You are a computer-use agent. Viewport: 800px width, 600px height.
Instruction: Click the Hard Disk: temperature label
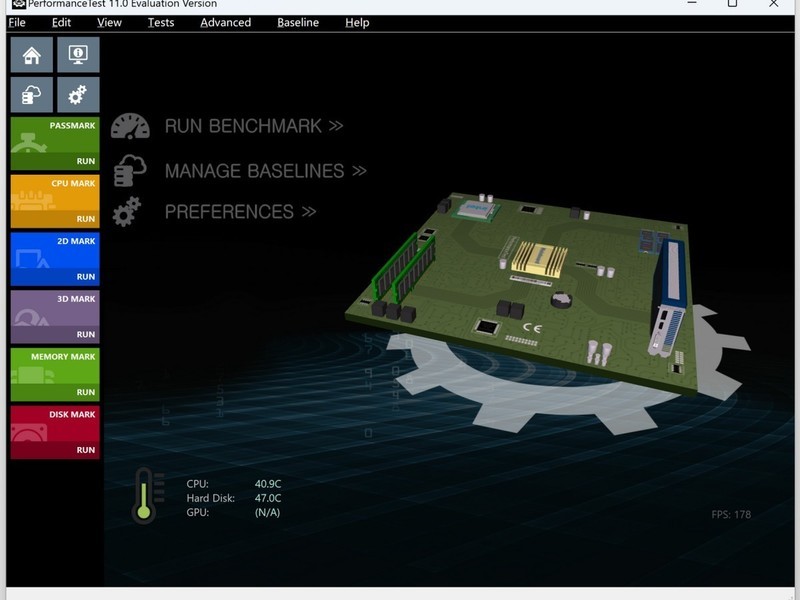pos(210,498)
